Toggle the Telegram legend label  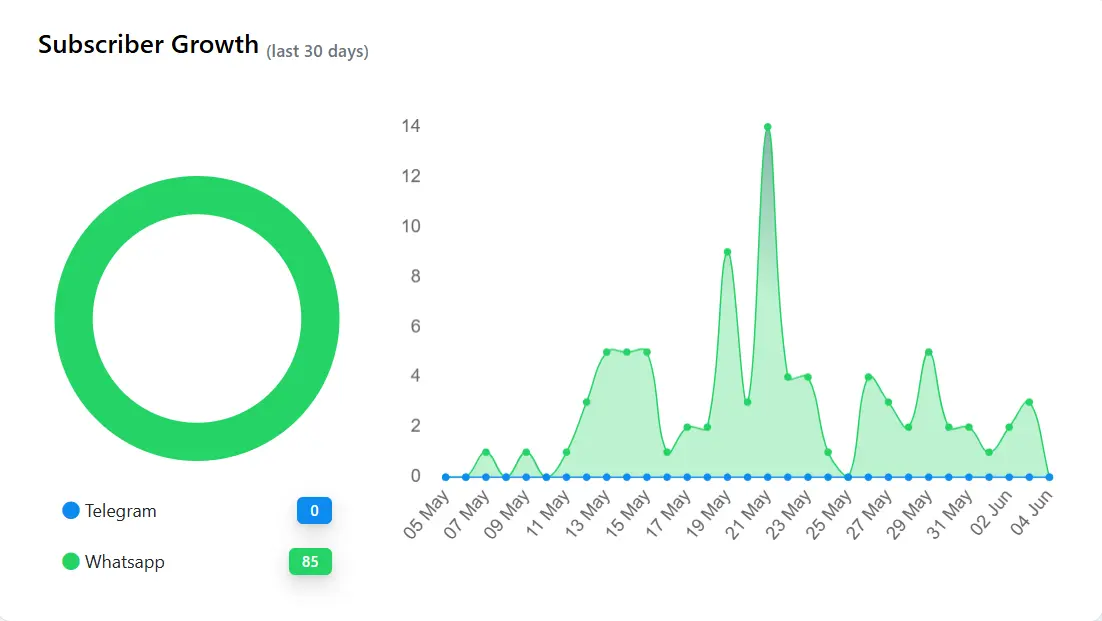click(120, 511)
